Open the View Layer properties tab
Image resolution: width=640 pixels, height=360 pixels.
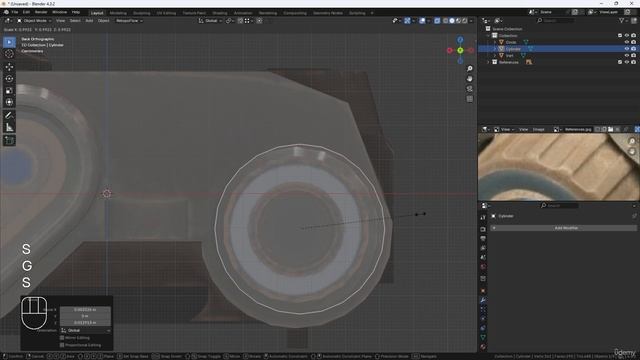(x=483, y=248)
